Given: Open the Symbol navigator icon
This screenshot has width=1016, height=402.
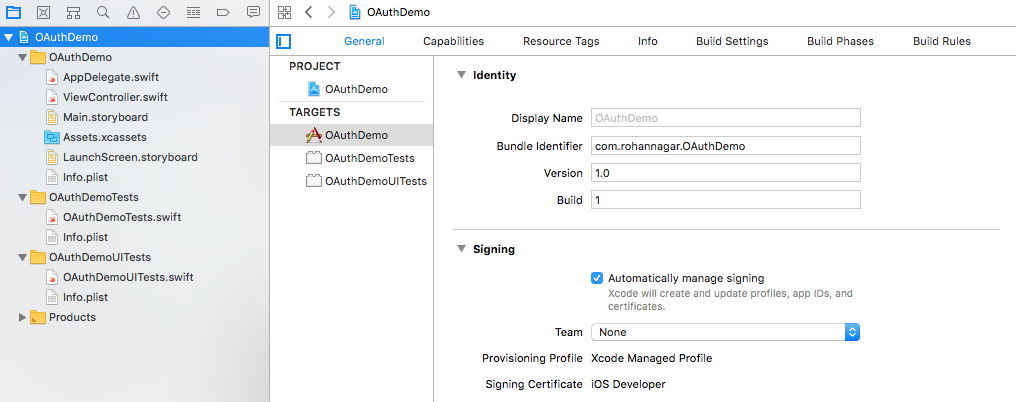Looking at the screenshot, I should coord(73,12).
